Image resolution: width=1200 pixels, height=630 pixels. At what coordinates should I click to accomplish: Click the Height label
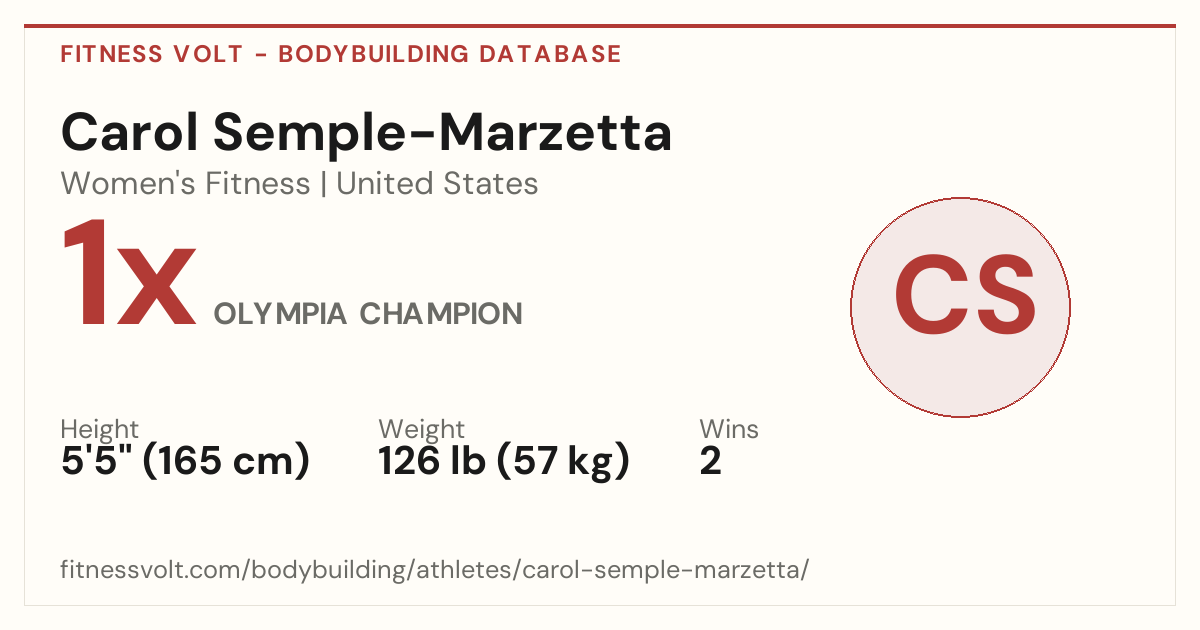coord(100,430)
